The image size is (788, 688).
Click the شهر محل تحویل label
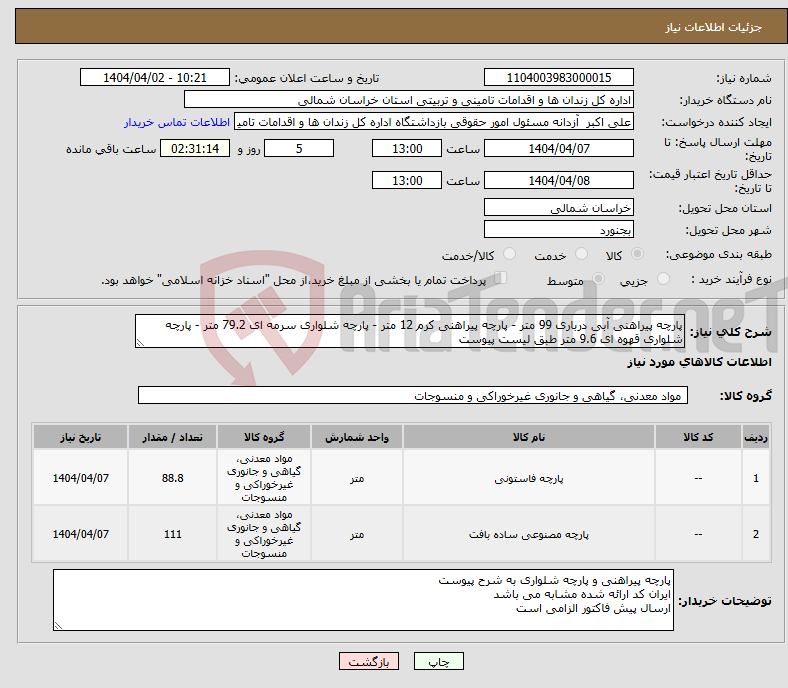729,230
